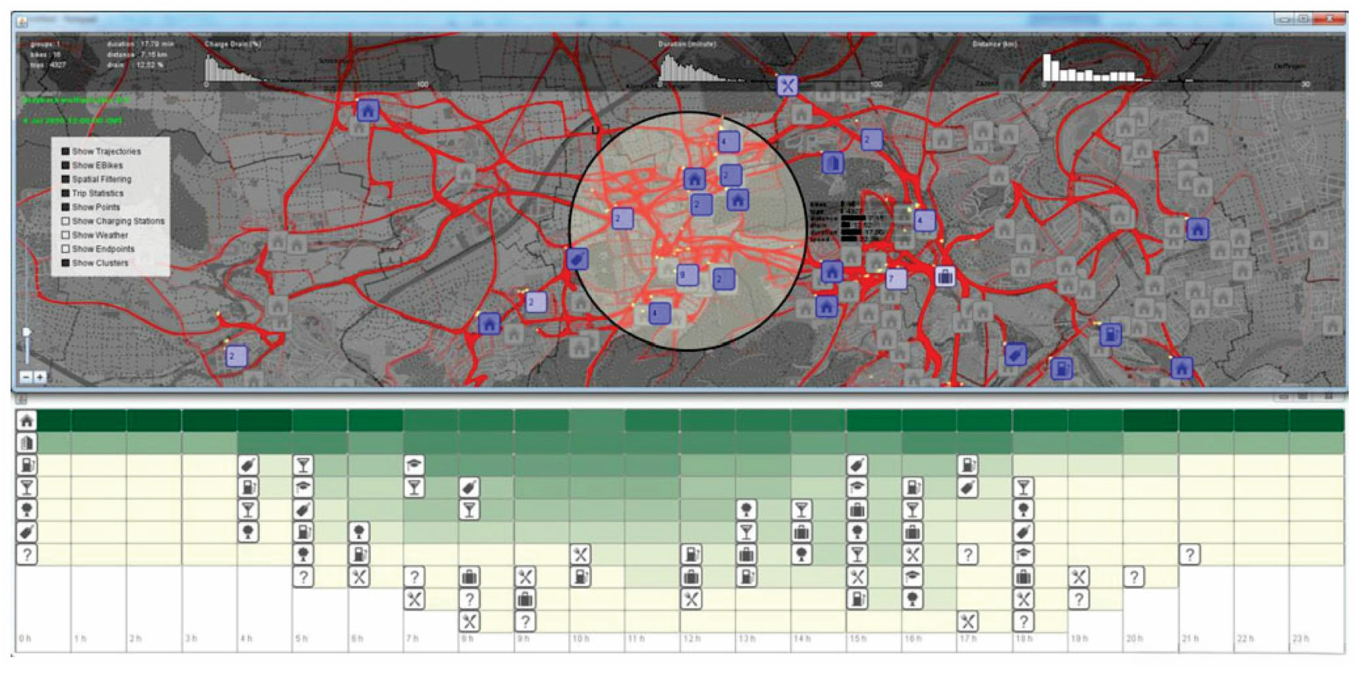Open the map cluster marker labeled 7
1358x674 pixels.
coord(896,279)
